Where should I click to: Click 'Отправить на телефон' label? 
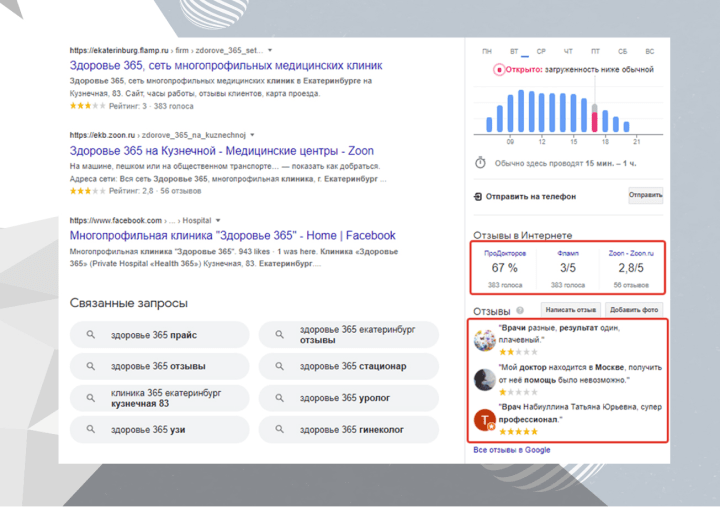coord(531,197)
